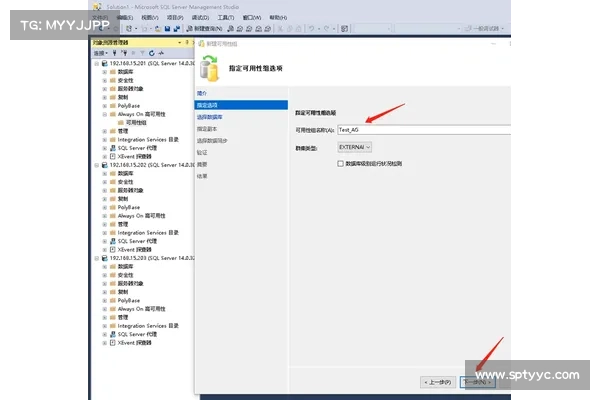Open the 编辑(E) menu
Screen dimensions: 600x400
(124, 18)
